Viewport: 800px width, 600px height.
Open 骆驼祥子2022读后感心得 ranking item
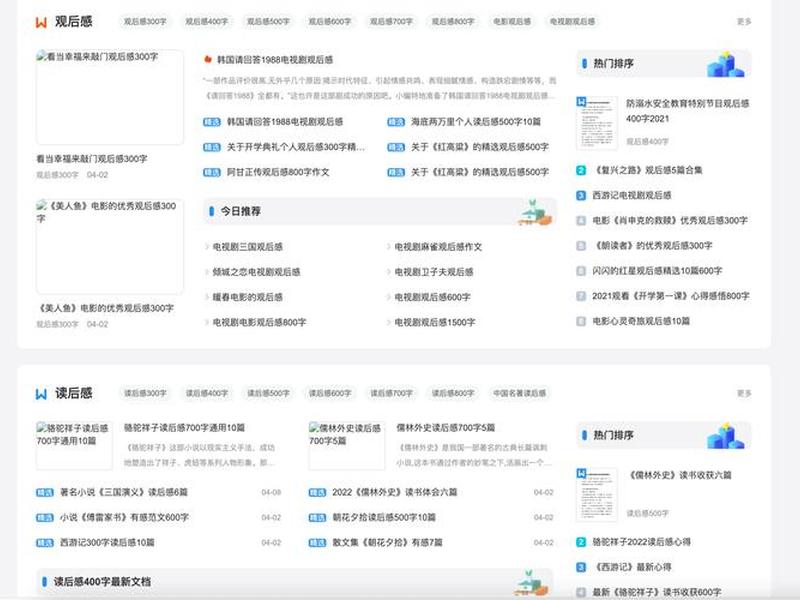[x=641, y=542]
